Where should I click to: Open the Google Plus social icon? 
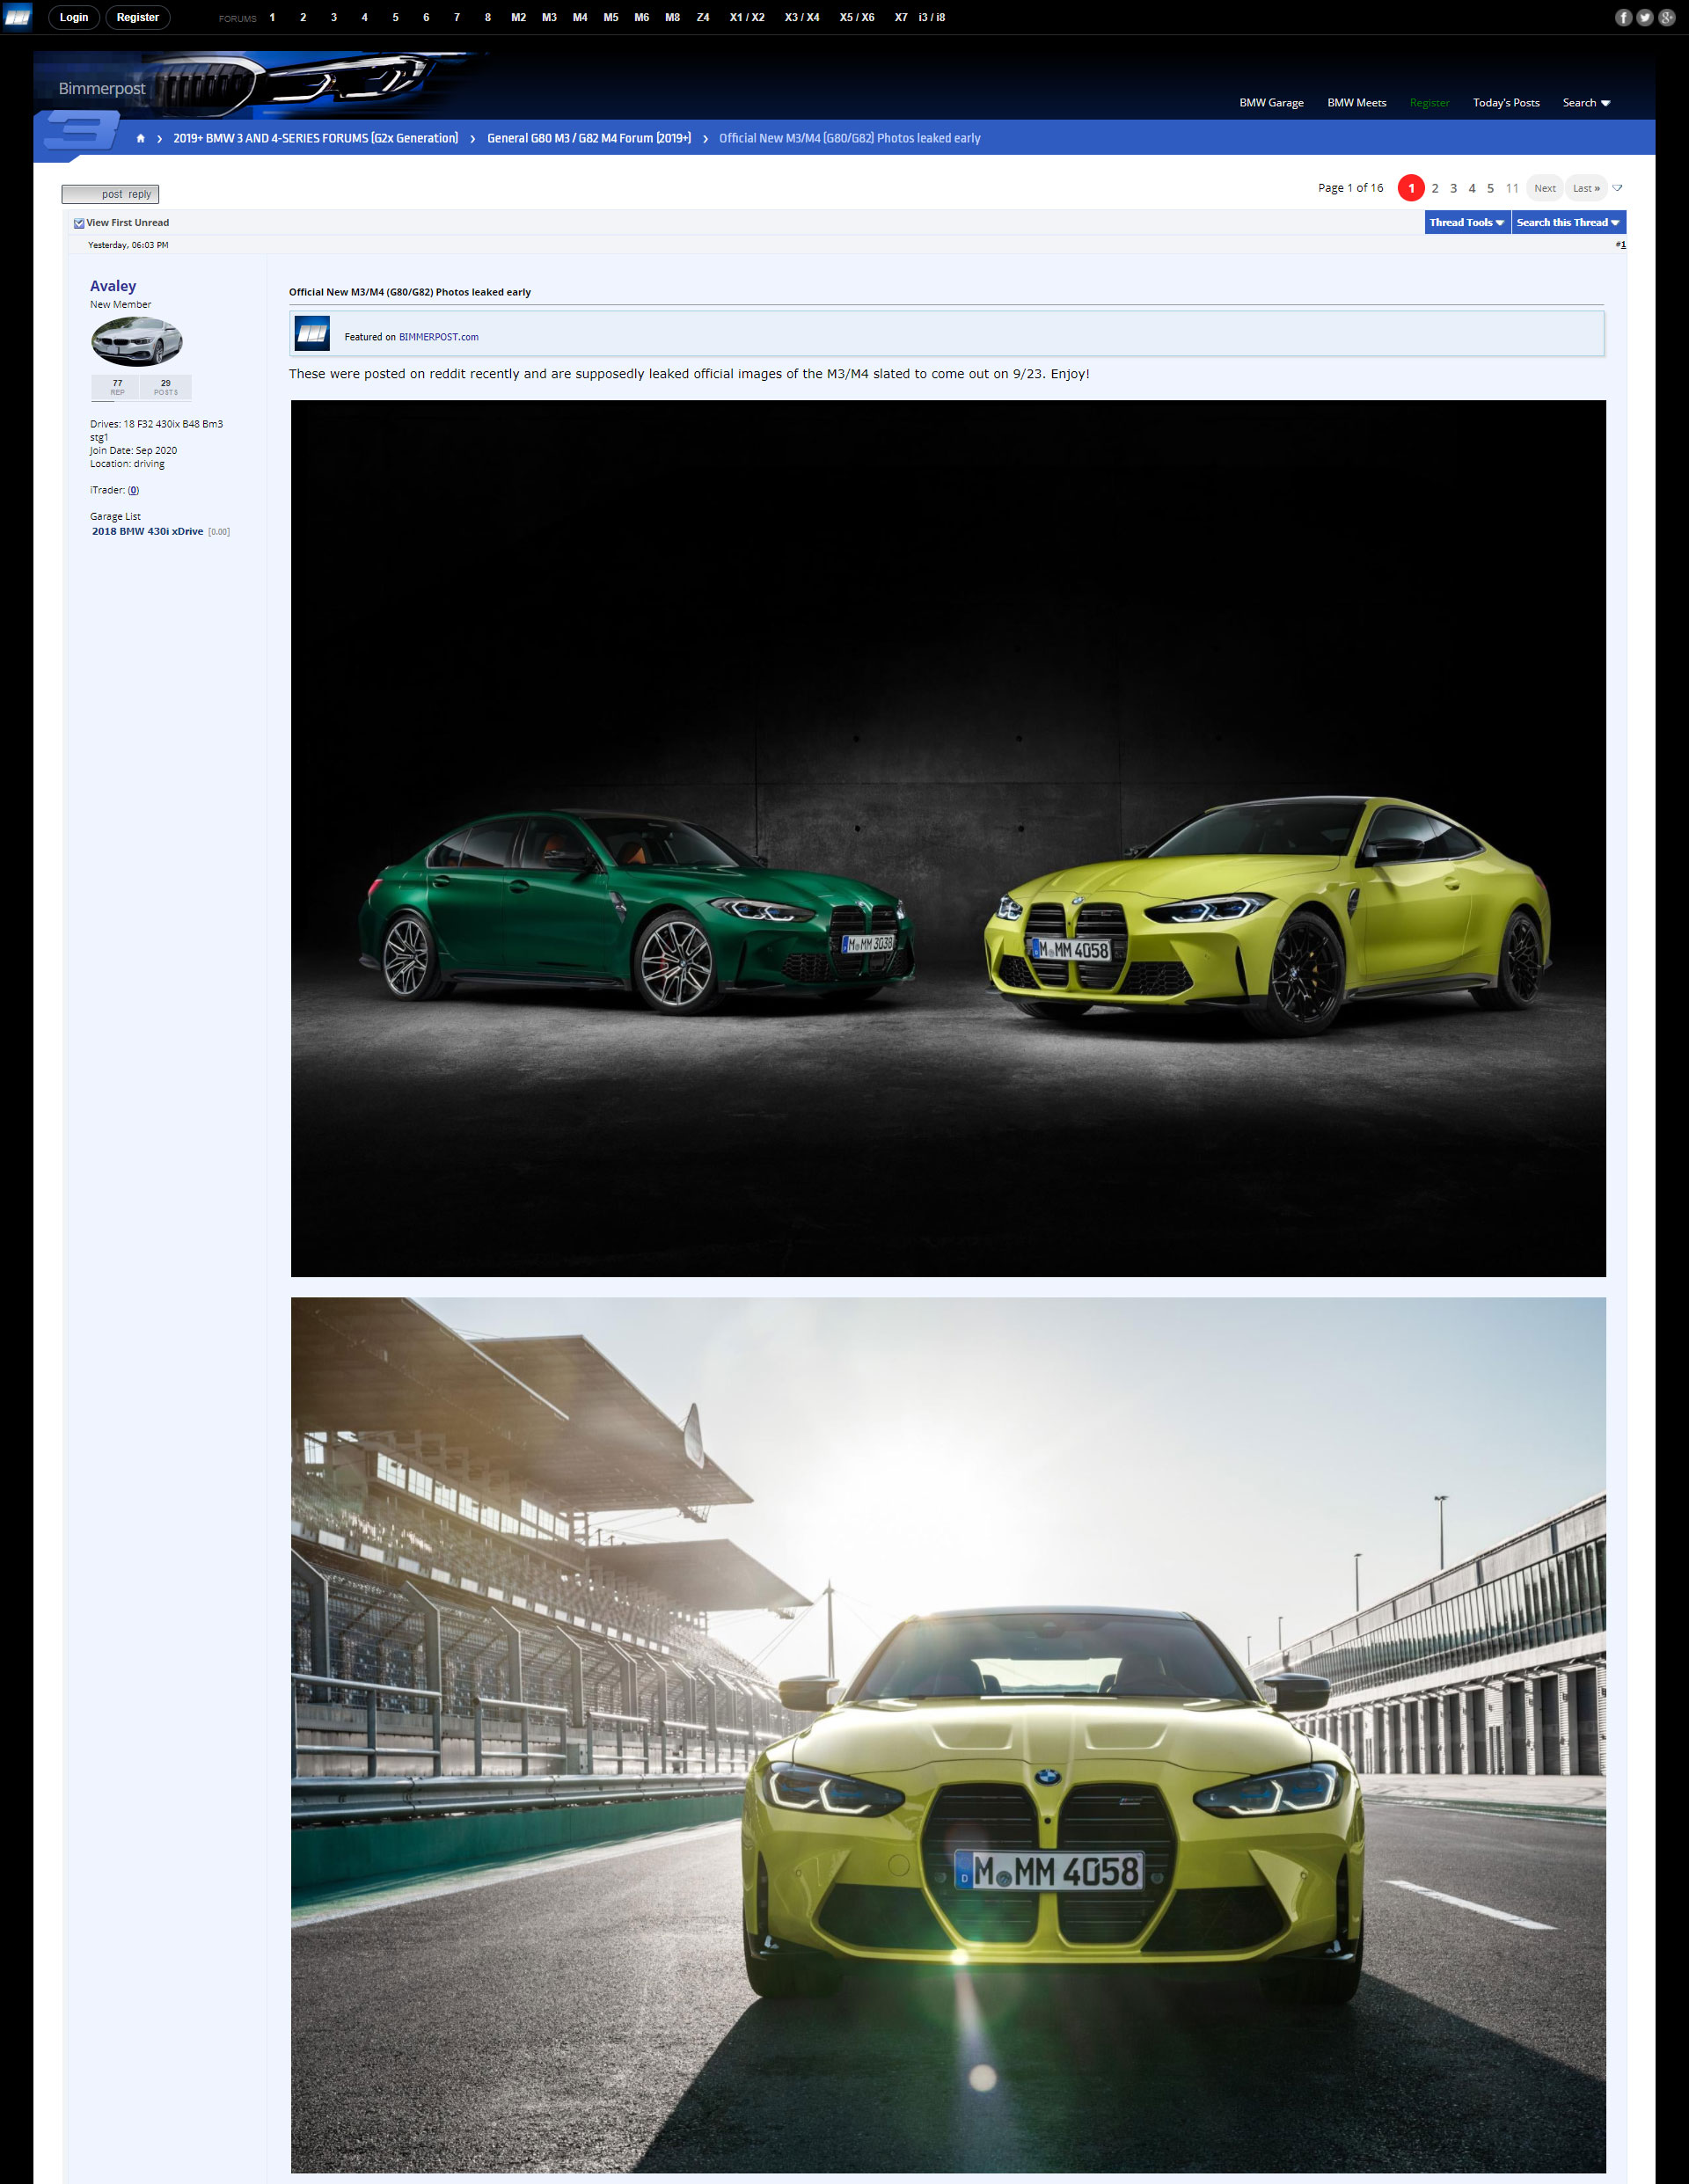[1666, 17]
